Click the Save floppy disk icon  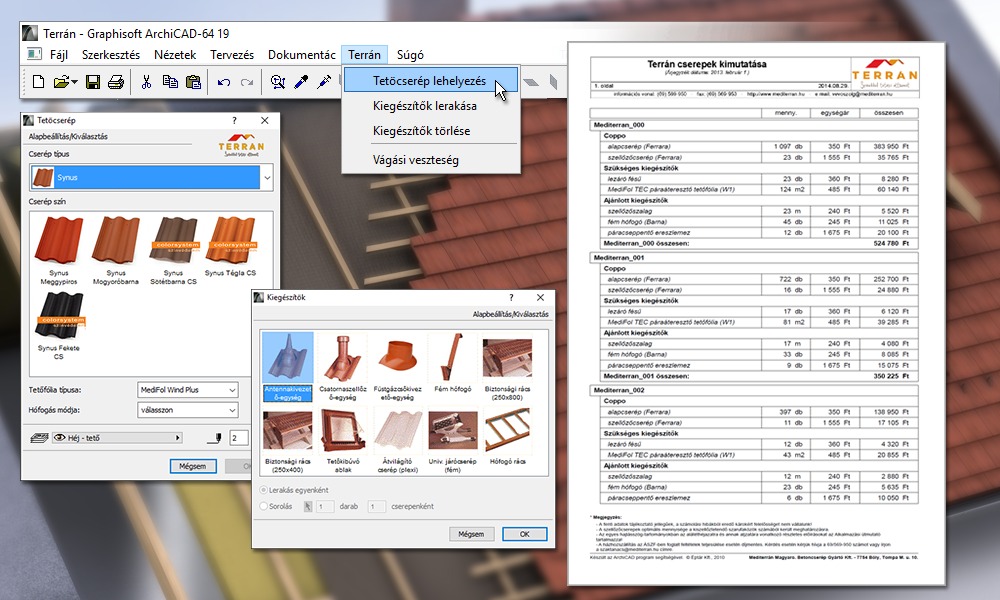(93, 82)
